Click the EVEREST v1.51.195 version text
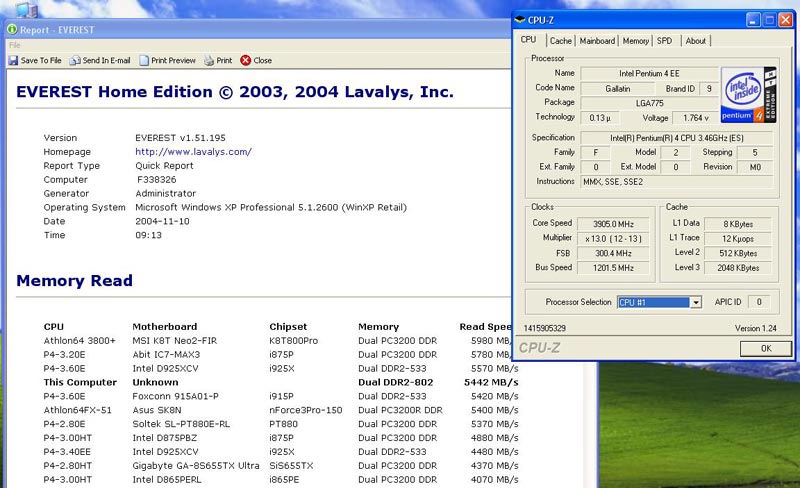 [180, 138]
